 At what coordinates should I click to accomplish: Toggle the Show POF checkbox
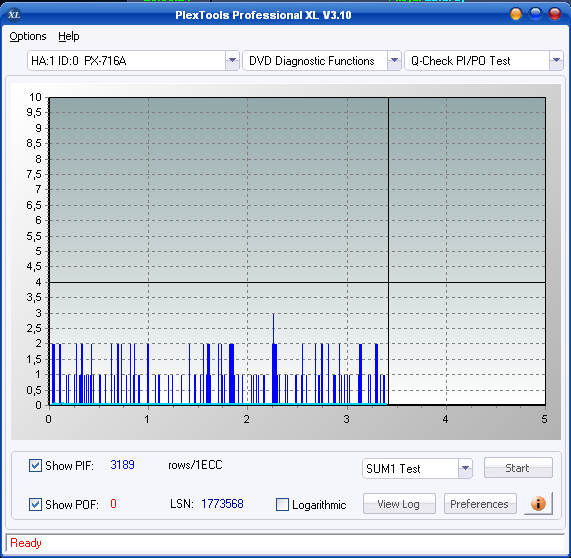click(x=35, y=504)
